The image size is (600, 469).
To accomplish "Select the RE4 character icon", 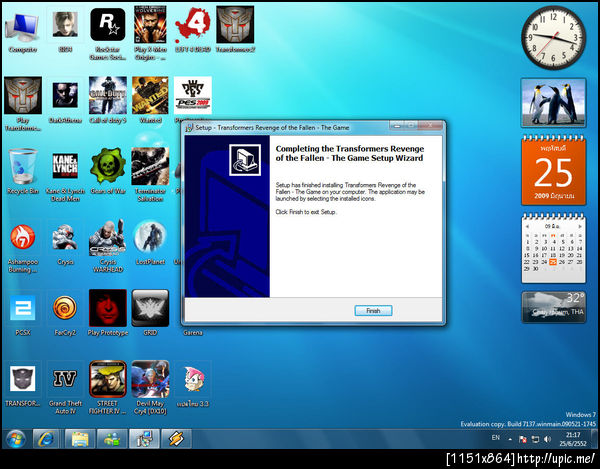I will pos(65,30).
